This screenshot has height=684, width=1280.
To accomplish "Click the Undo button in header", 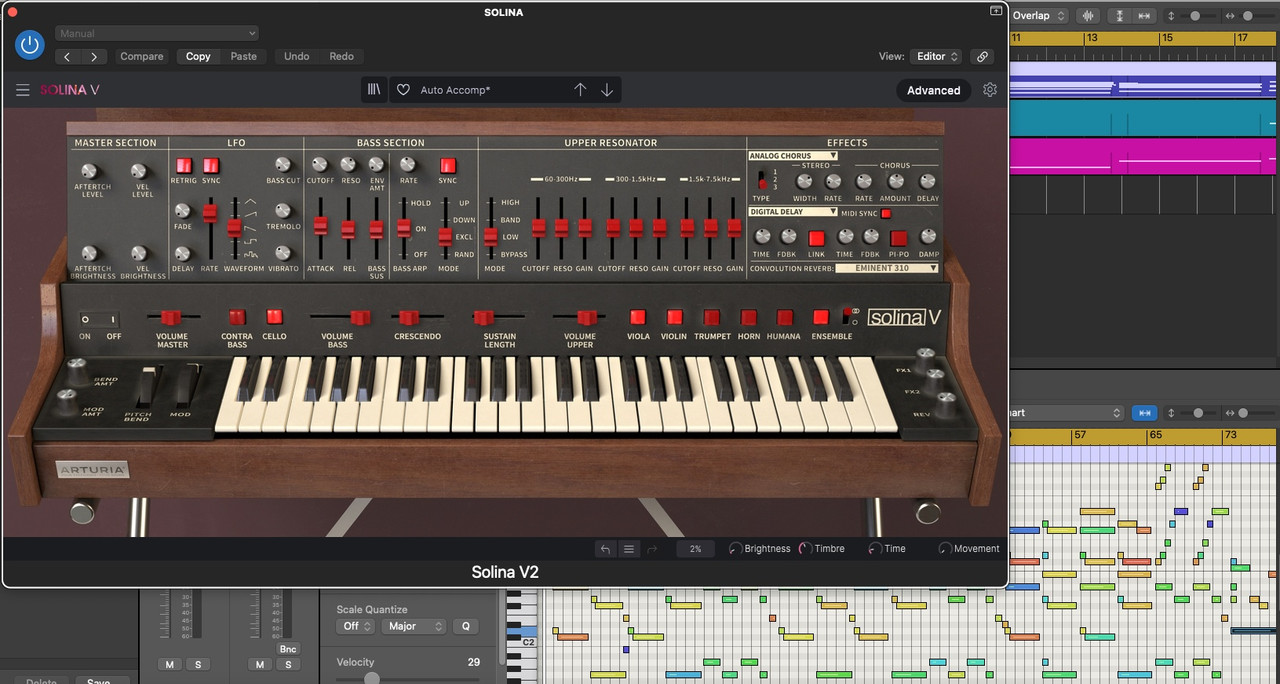I will coord(297,57).
